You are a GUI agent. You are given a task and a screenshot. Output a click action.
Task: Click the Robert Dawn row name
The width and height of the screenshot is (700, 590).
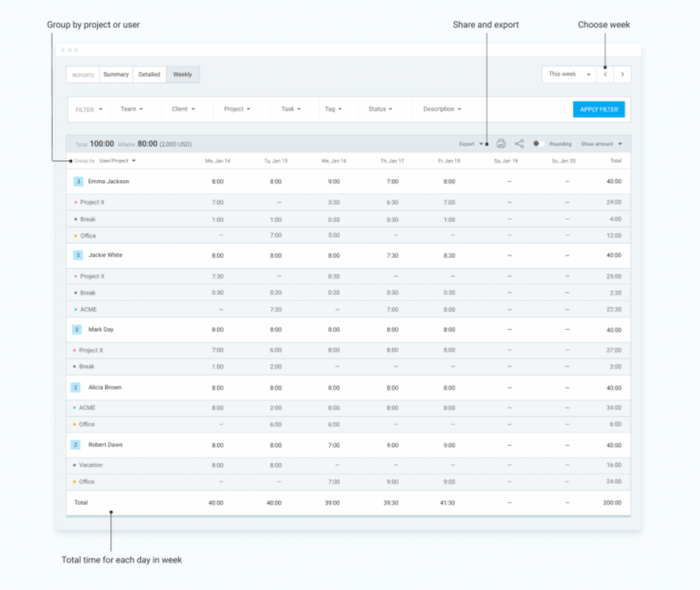[105, 445]
